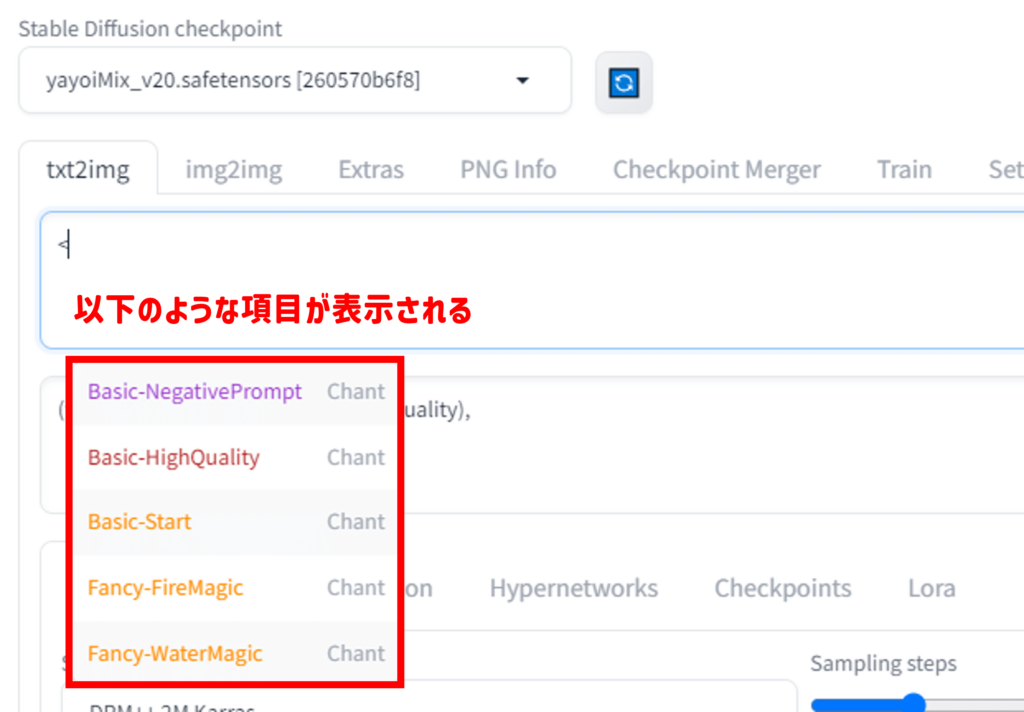Open the yayoiMix_v20 checkpoint dropdown

coord(294,81)
